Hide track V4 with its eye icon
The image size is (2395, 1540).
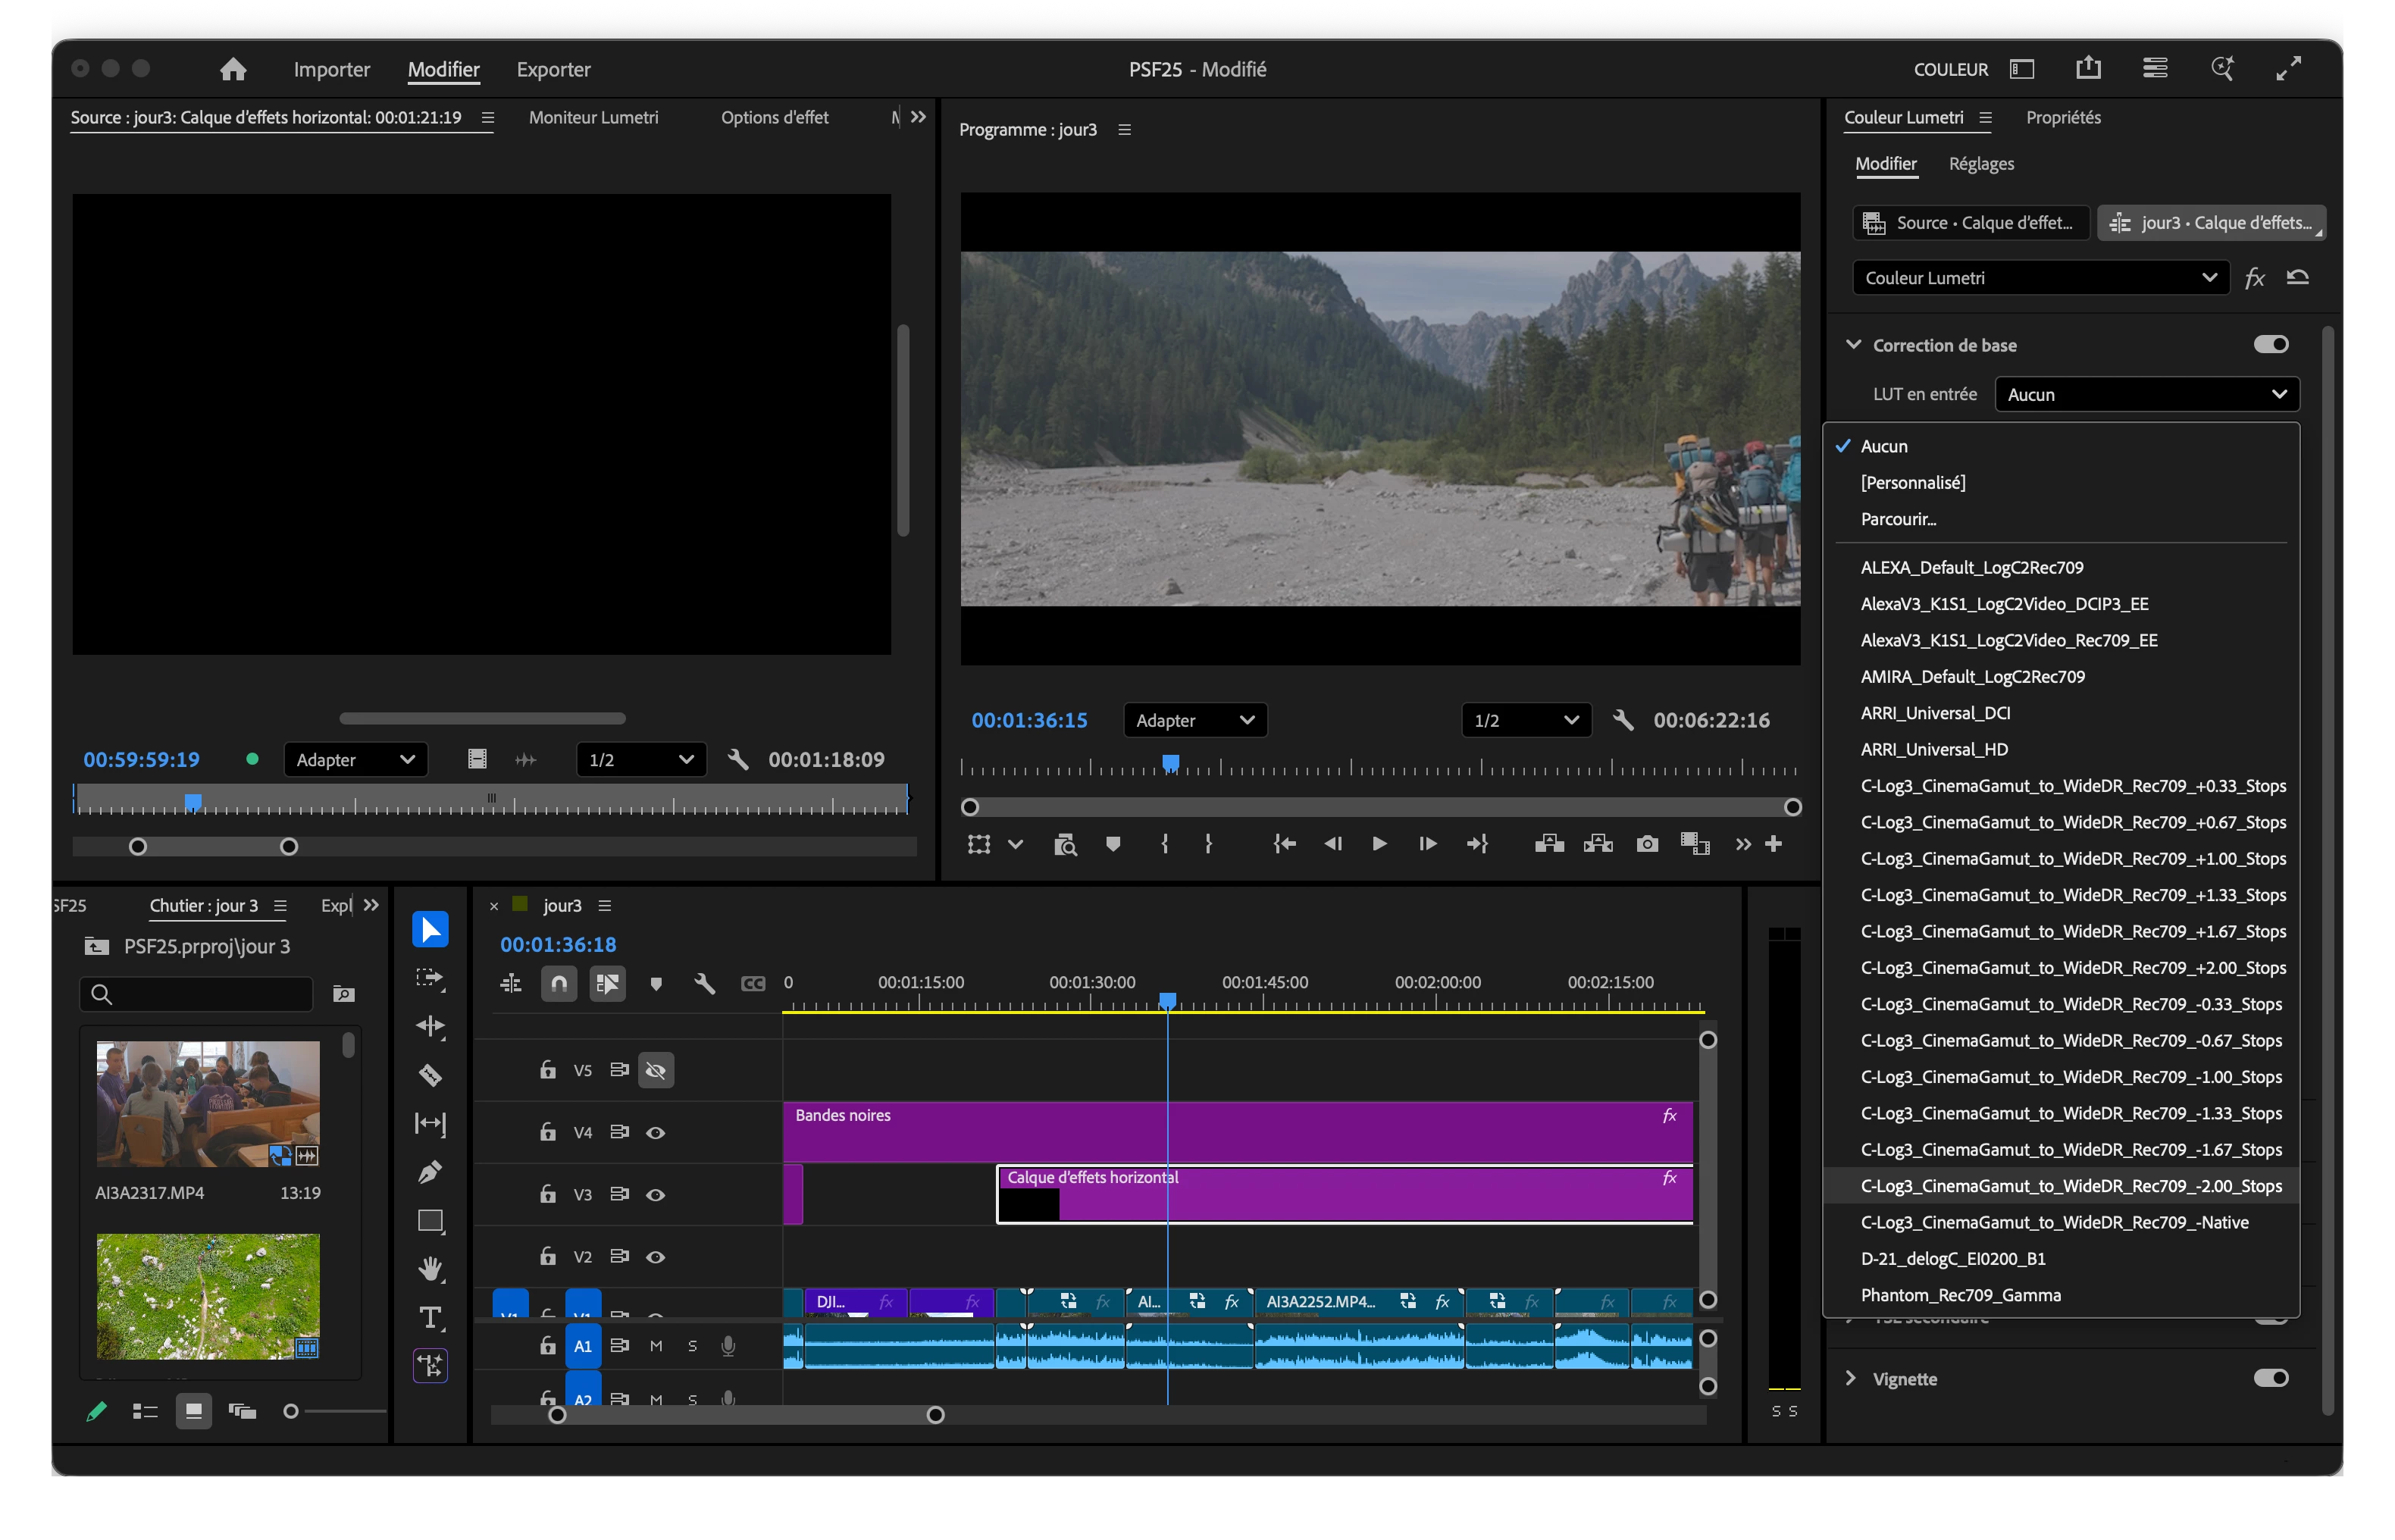[655, 1133]
